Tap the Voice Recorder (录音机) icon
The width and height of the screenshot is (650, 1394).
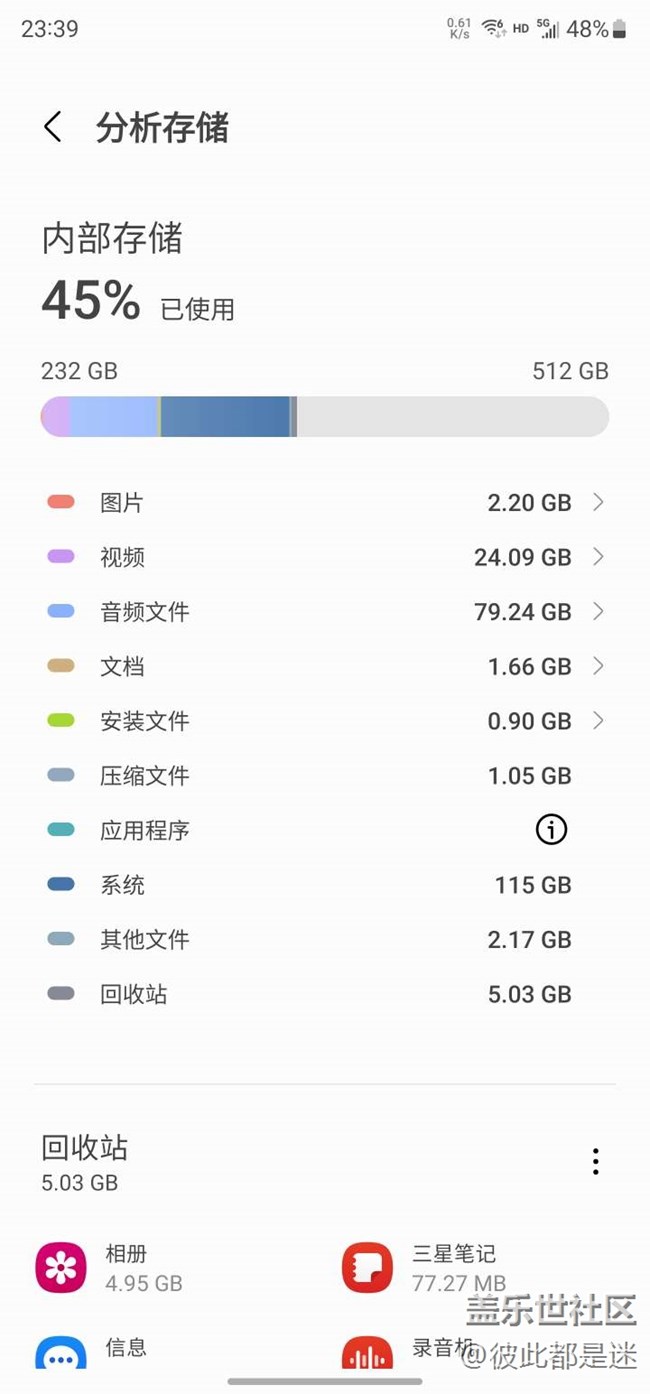pyautogui.click(x=367, y=1355)
